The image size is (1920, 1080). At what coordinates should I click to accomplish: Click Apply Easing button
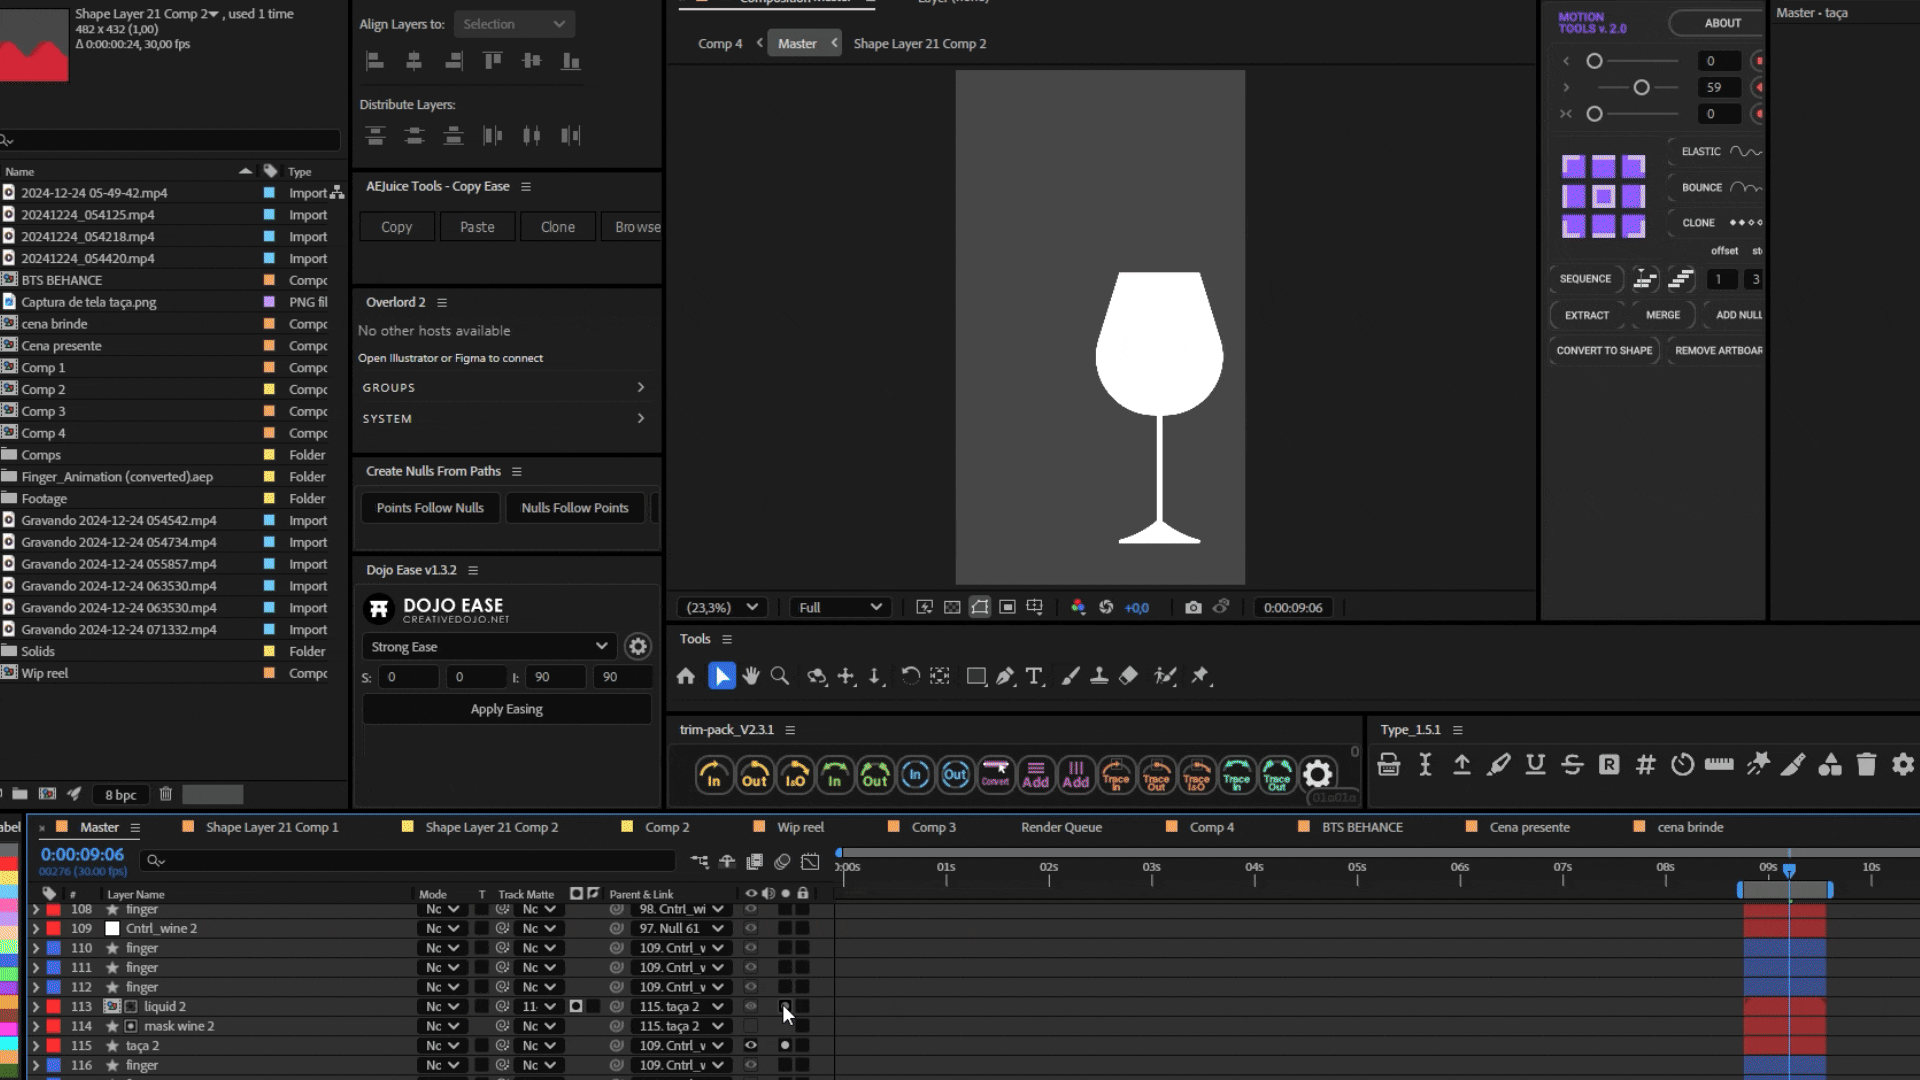[x=507, y=709]
